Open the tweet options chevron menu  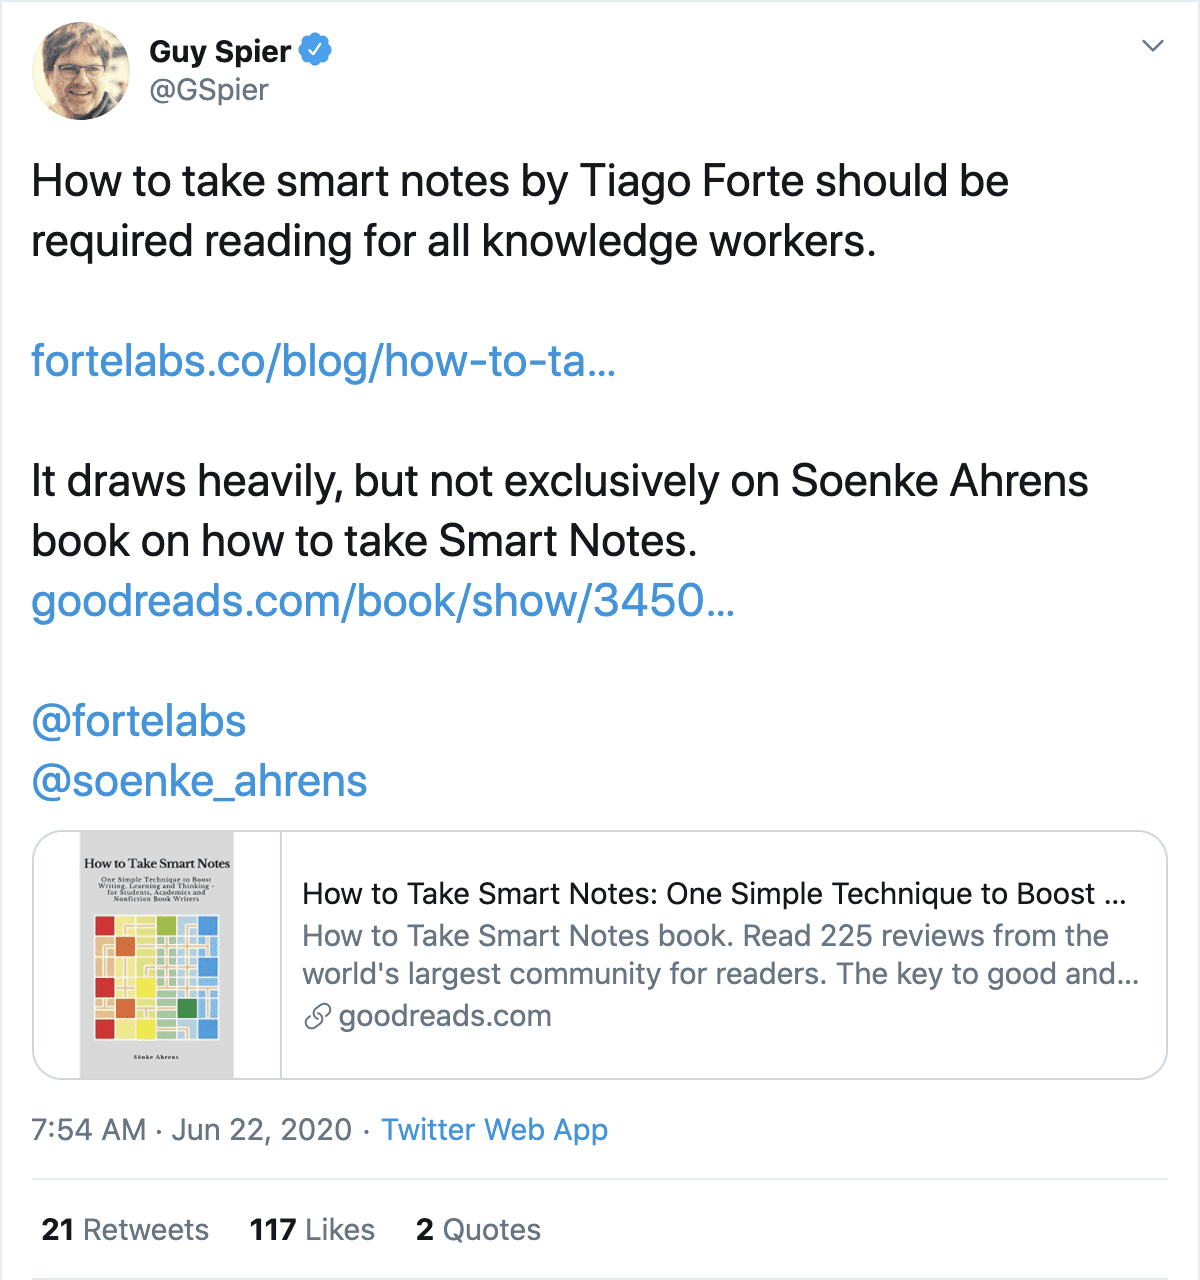click(x=1153, y=46)
